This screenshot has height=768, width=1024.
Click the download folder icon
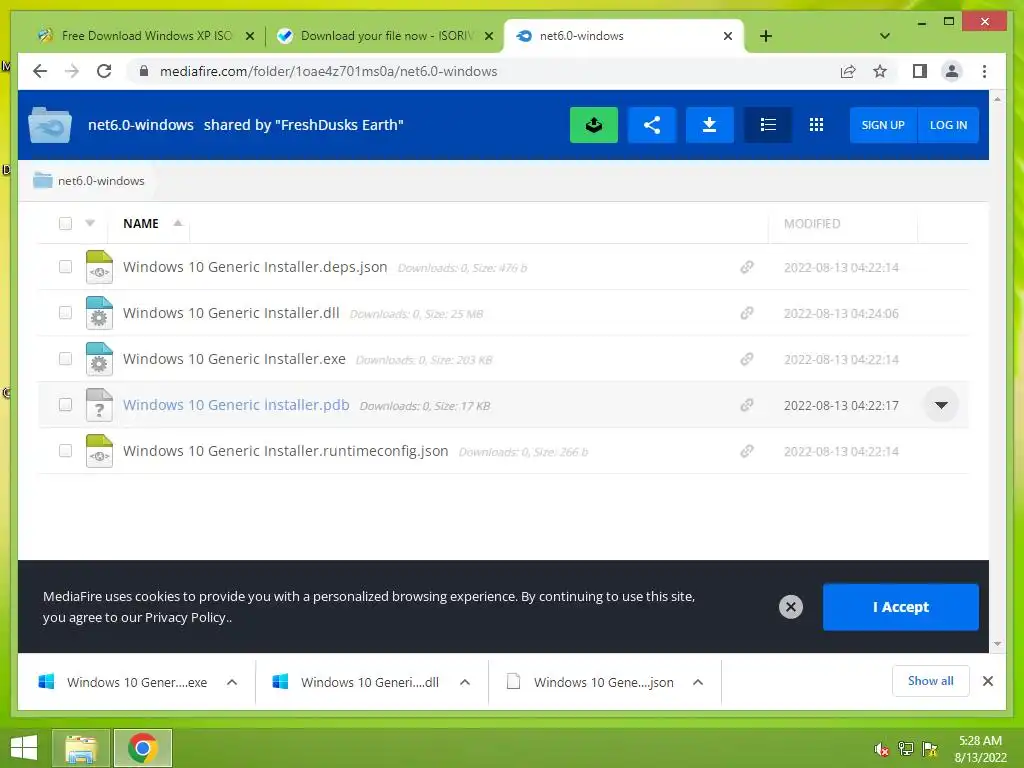click(709, 125)
